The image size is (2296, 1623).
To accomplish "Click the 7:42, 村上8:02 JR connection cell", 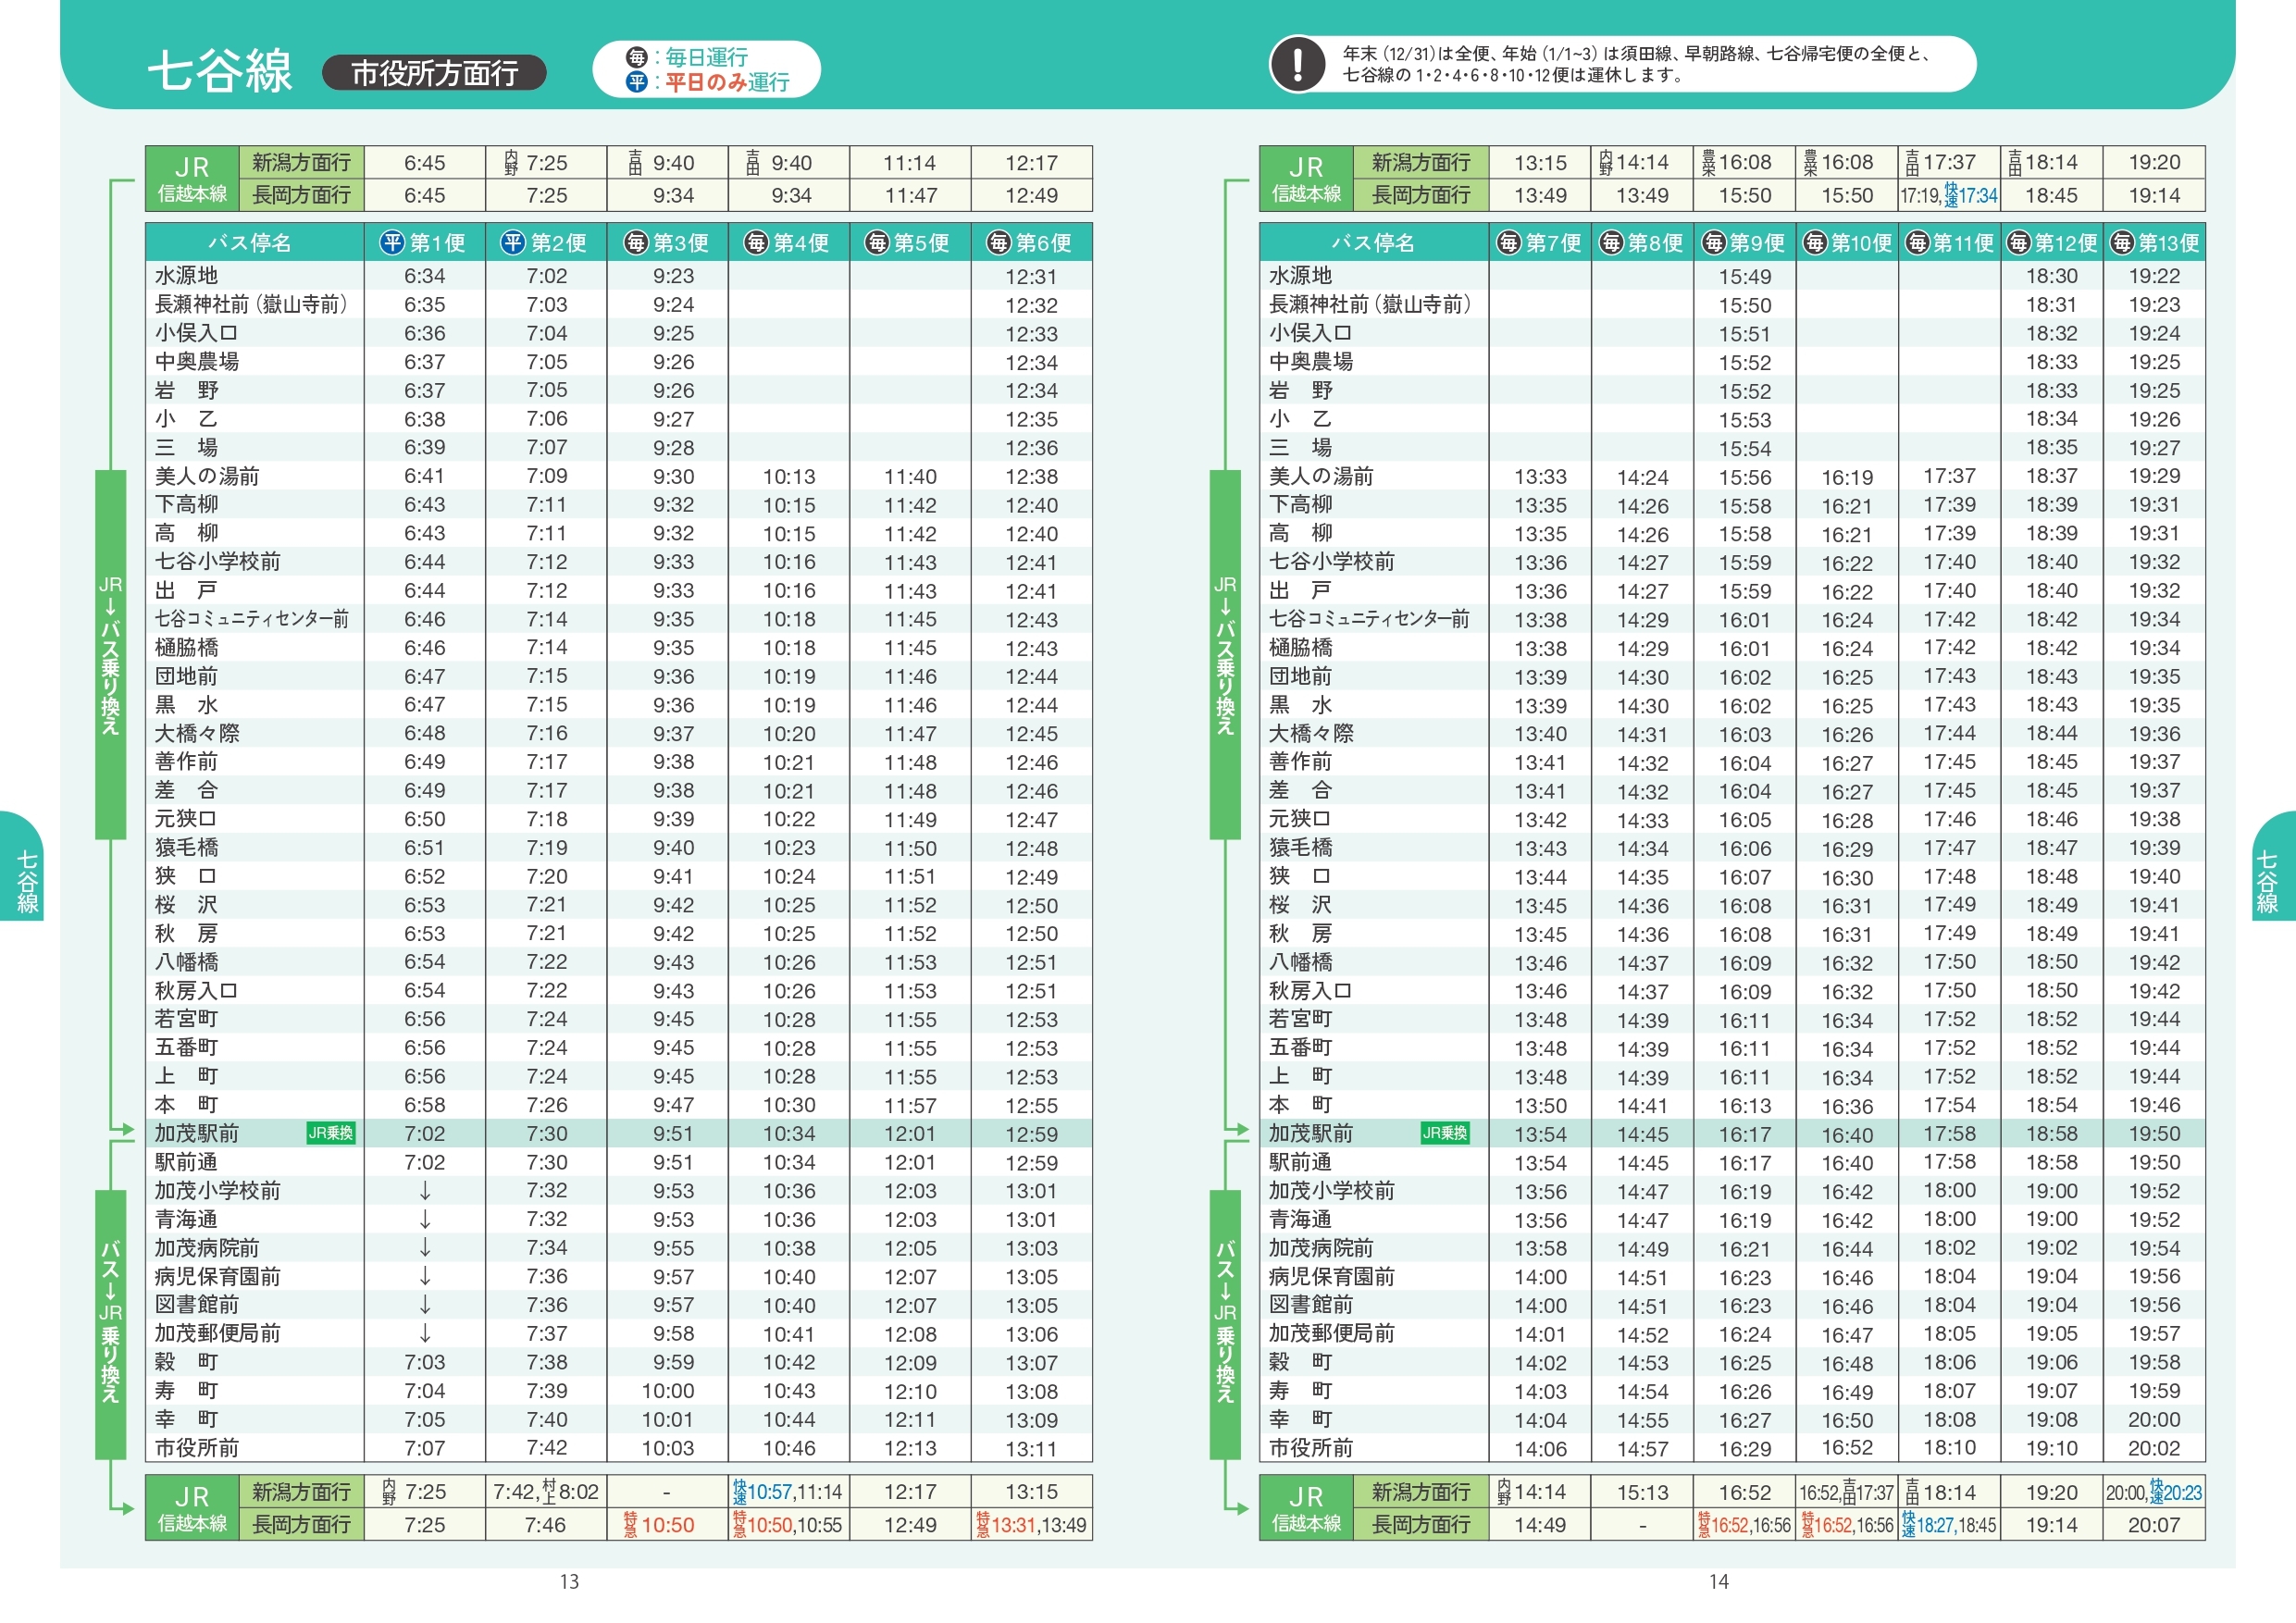I will click(546, 1492).
